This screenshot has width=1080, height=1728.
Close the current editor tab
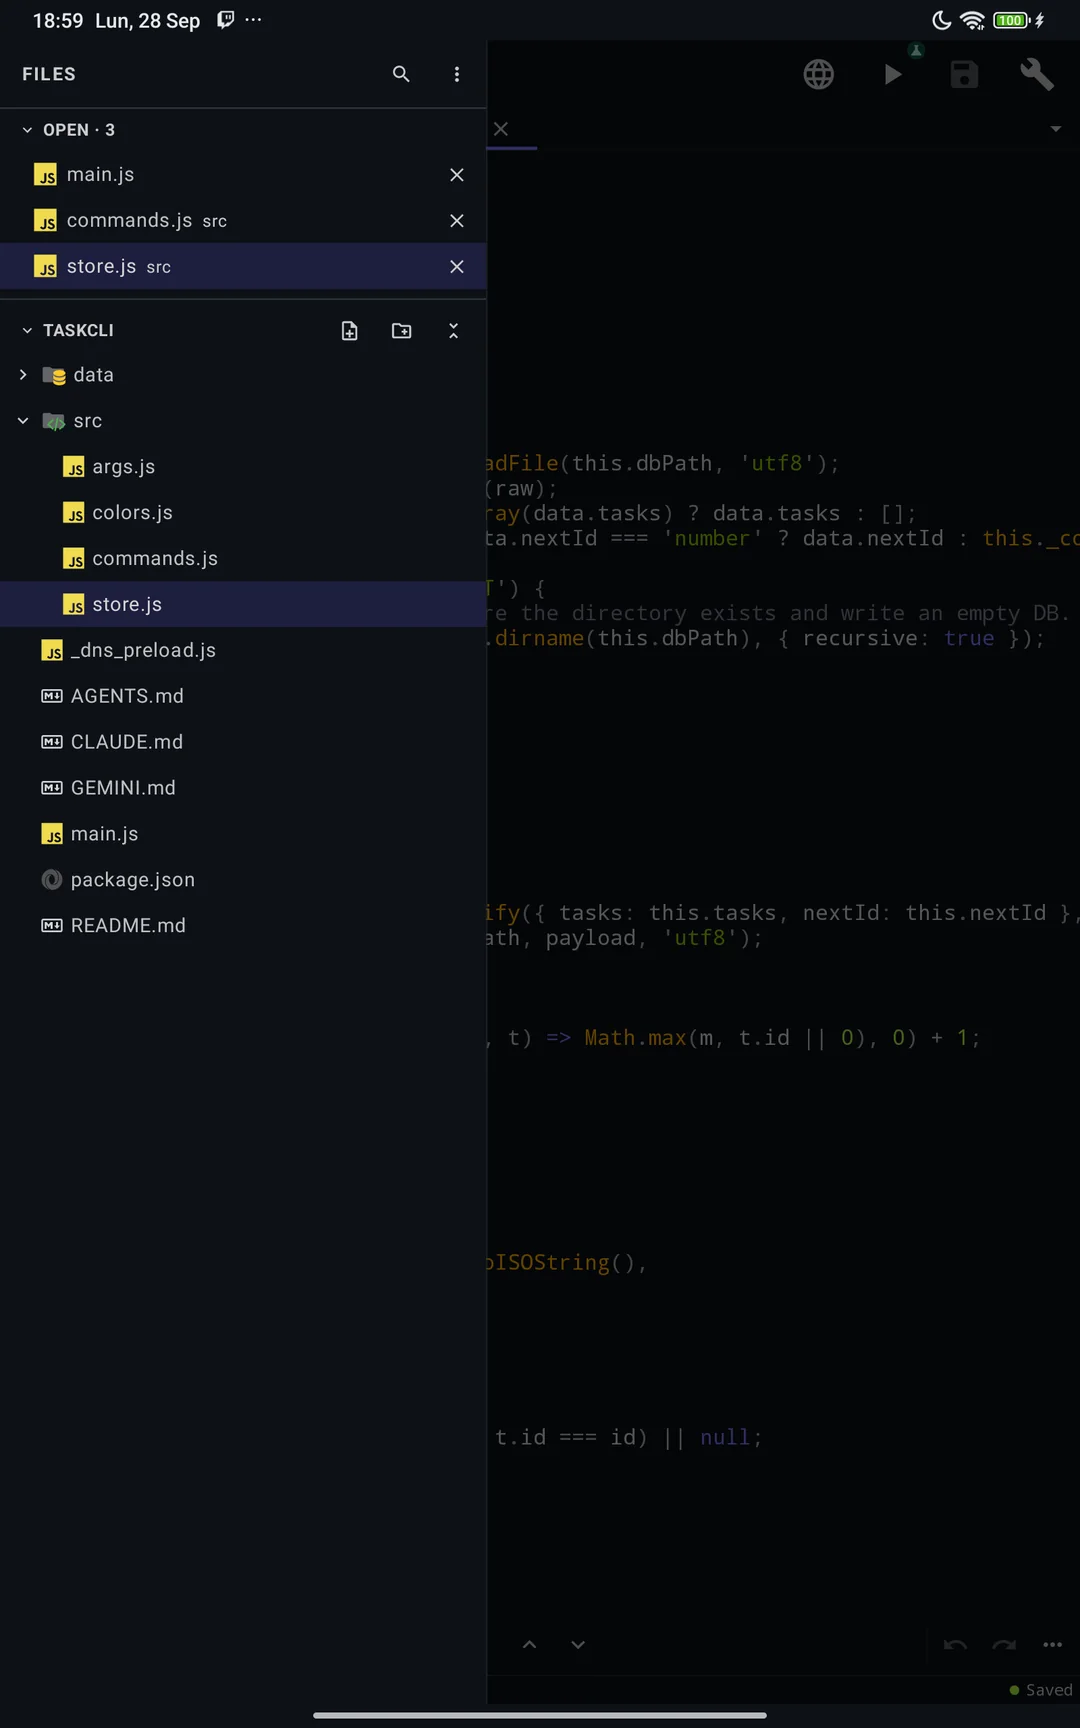(501, 129)
